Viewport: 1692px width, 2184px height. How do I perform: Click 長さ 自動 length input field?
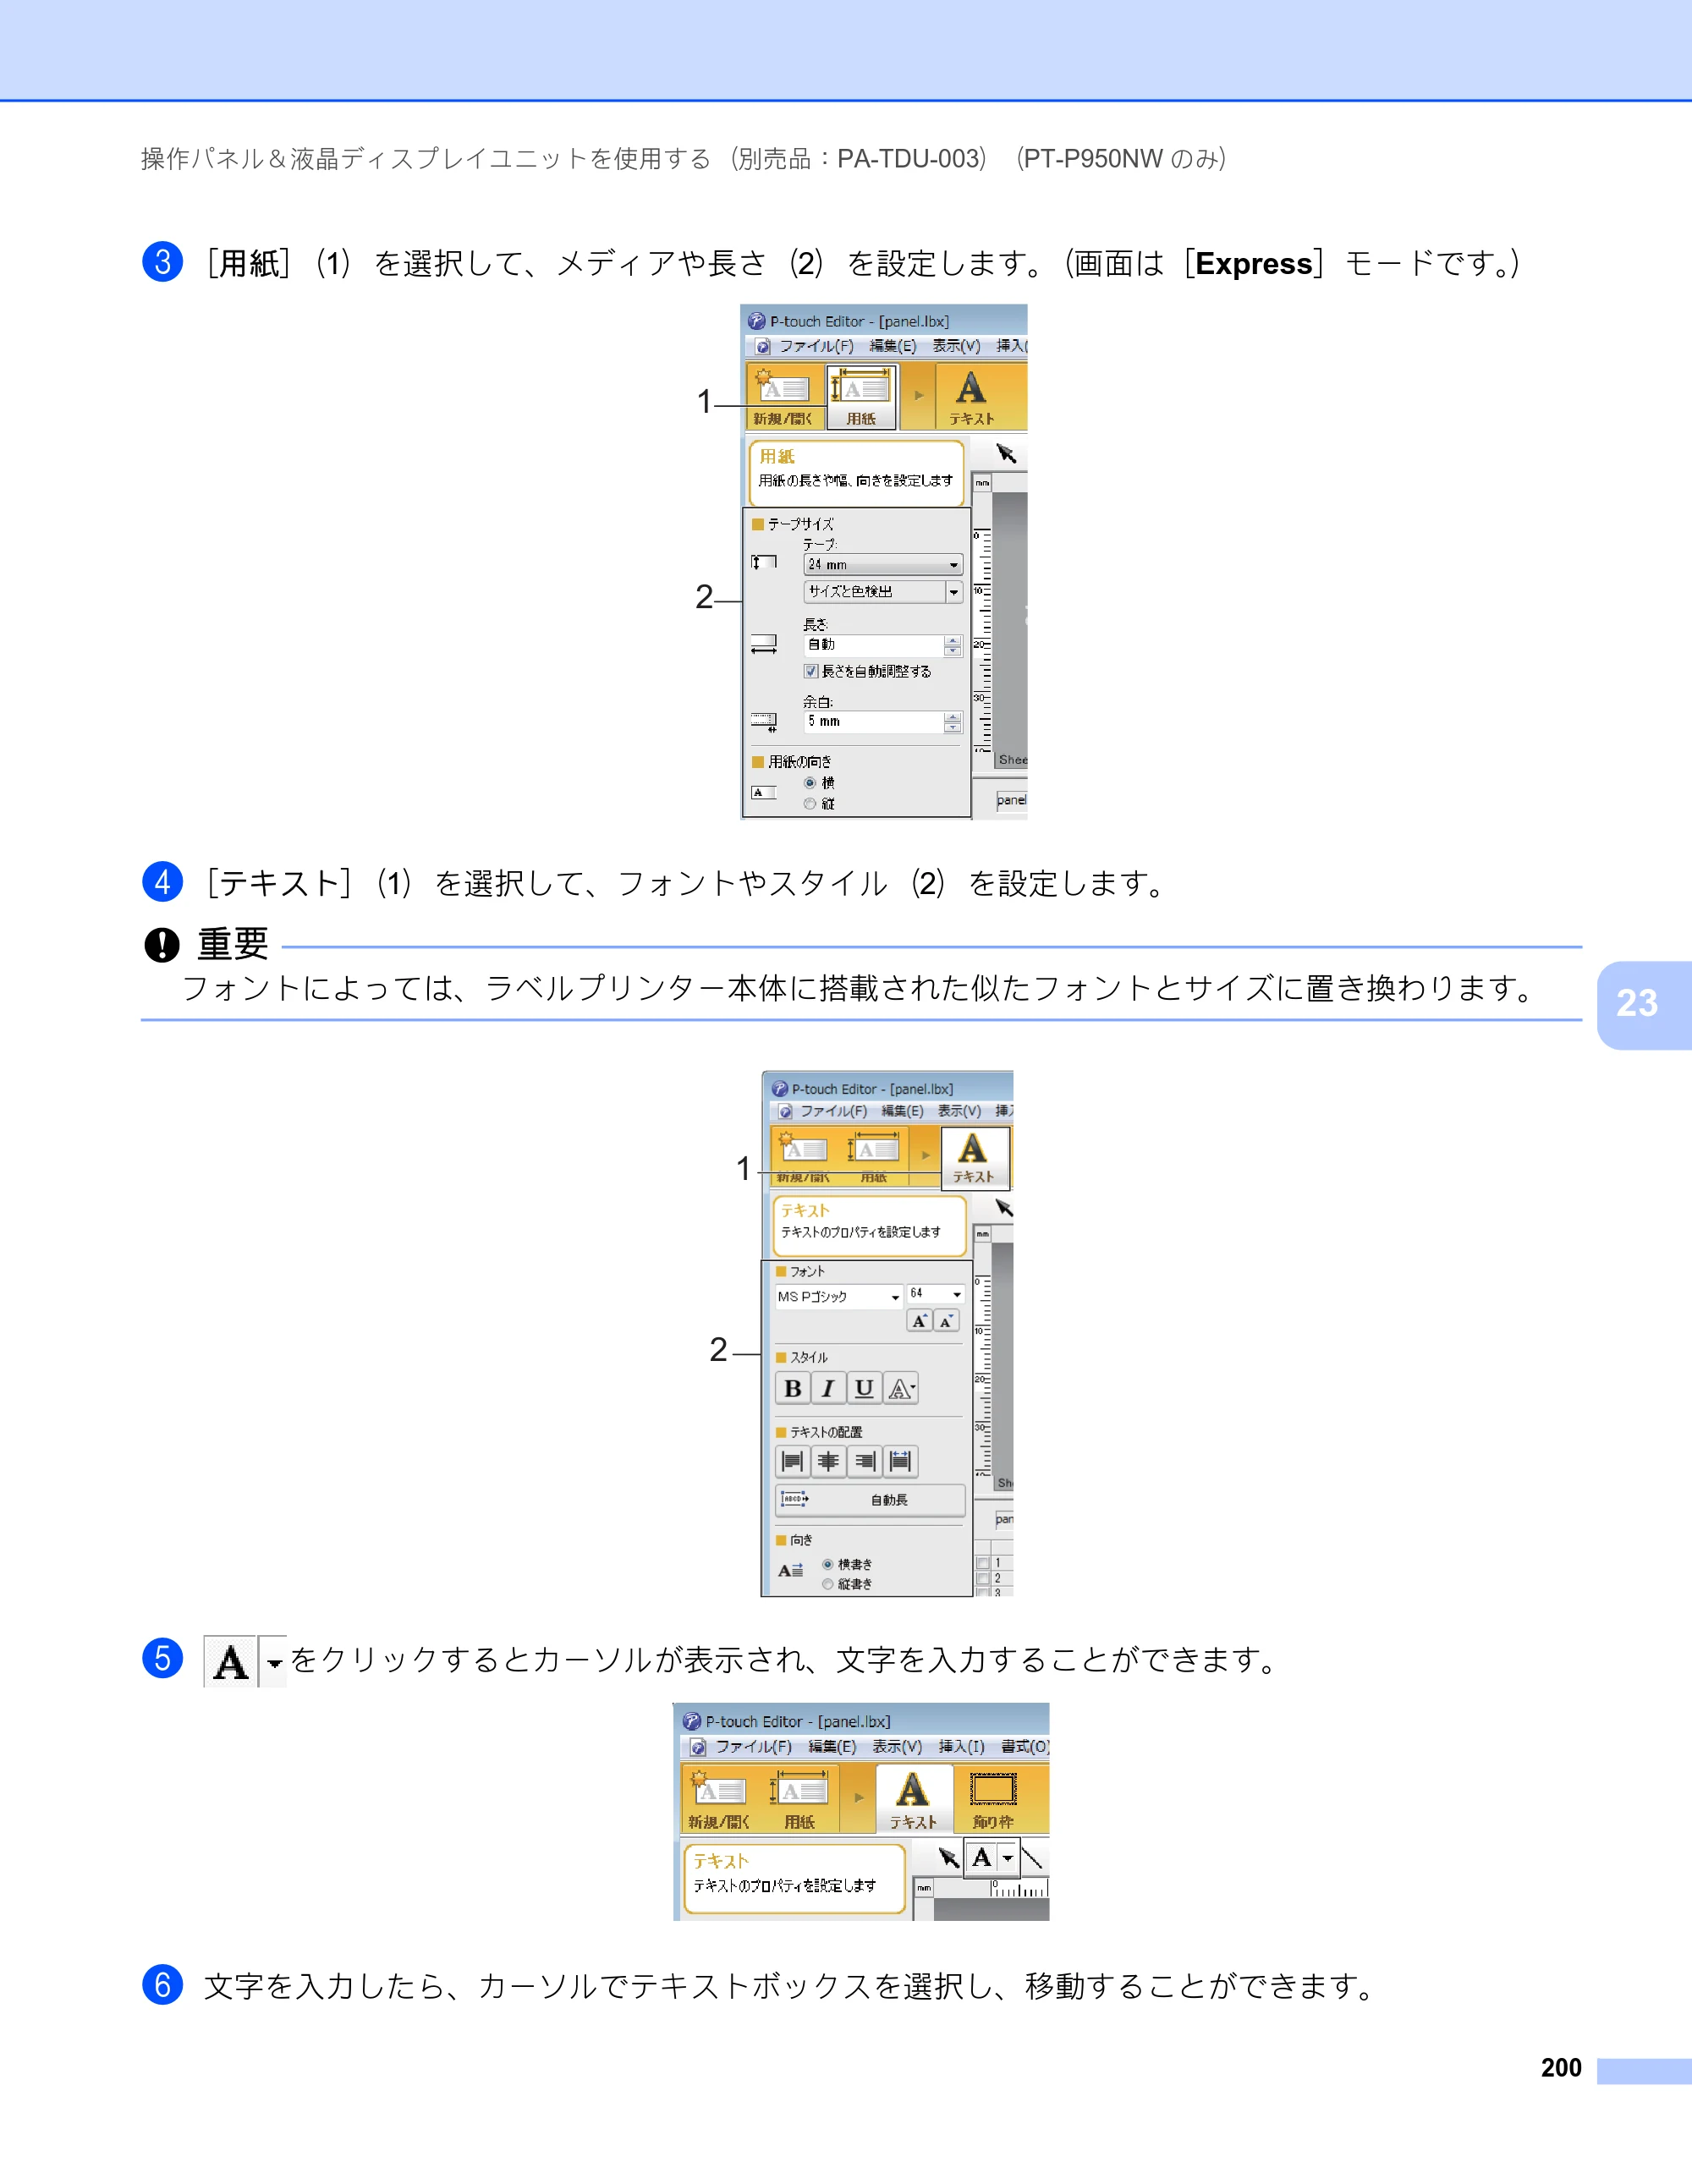[x=874, y=645]
